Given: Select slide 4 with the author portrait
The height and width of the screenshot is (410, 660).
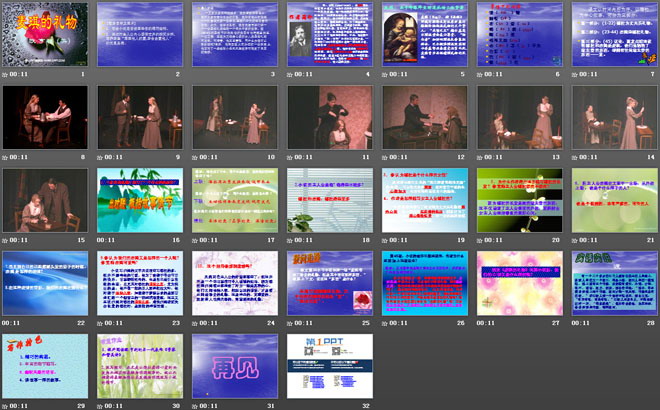Looking at the screenshot, I should tap(330, 35).
